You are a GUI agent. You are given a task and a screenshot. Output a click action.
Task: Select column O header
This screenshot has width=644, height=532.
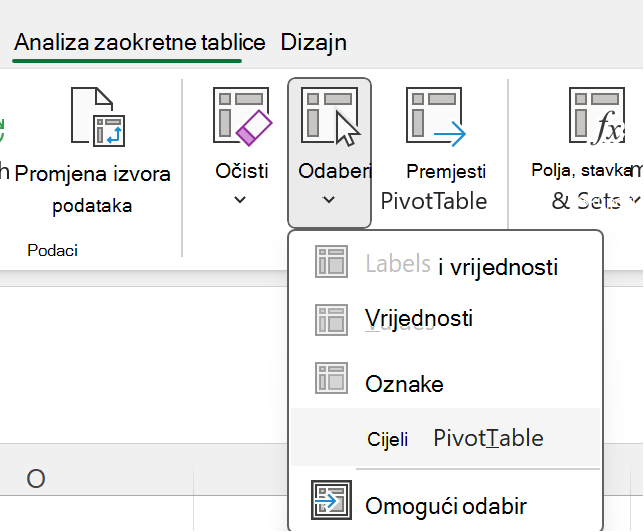click(x=36, y=479)
